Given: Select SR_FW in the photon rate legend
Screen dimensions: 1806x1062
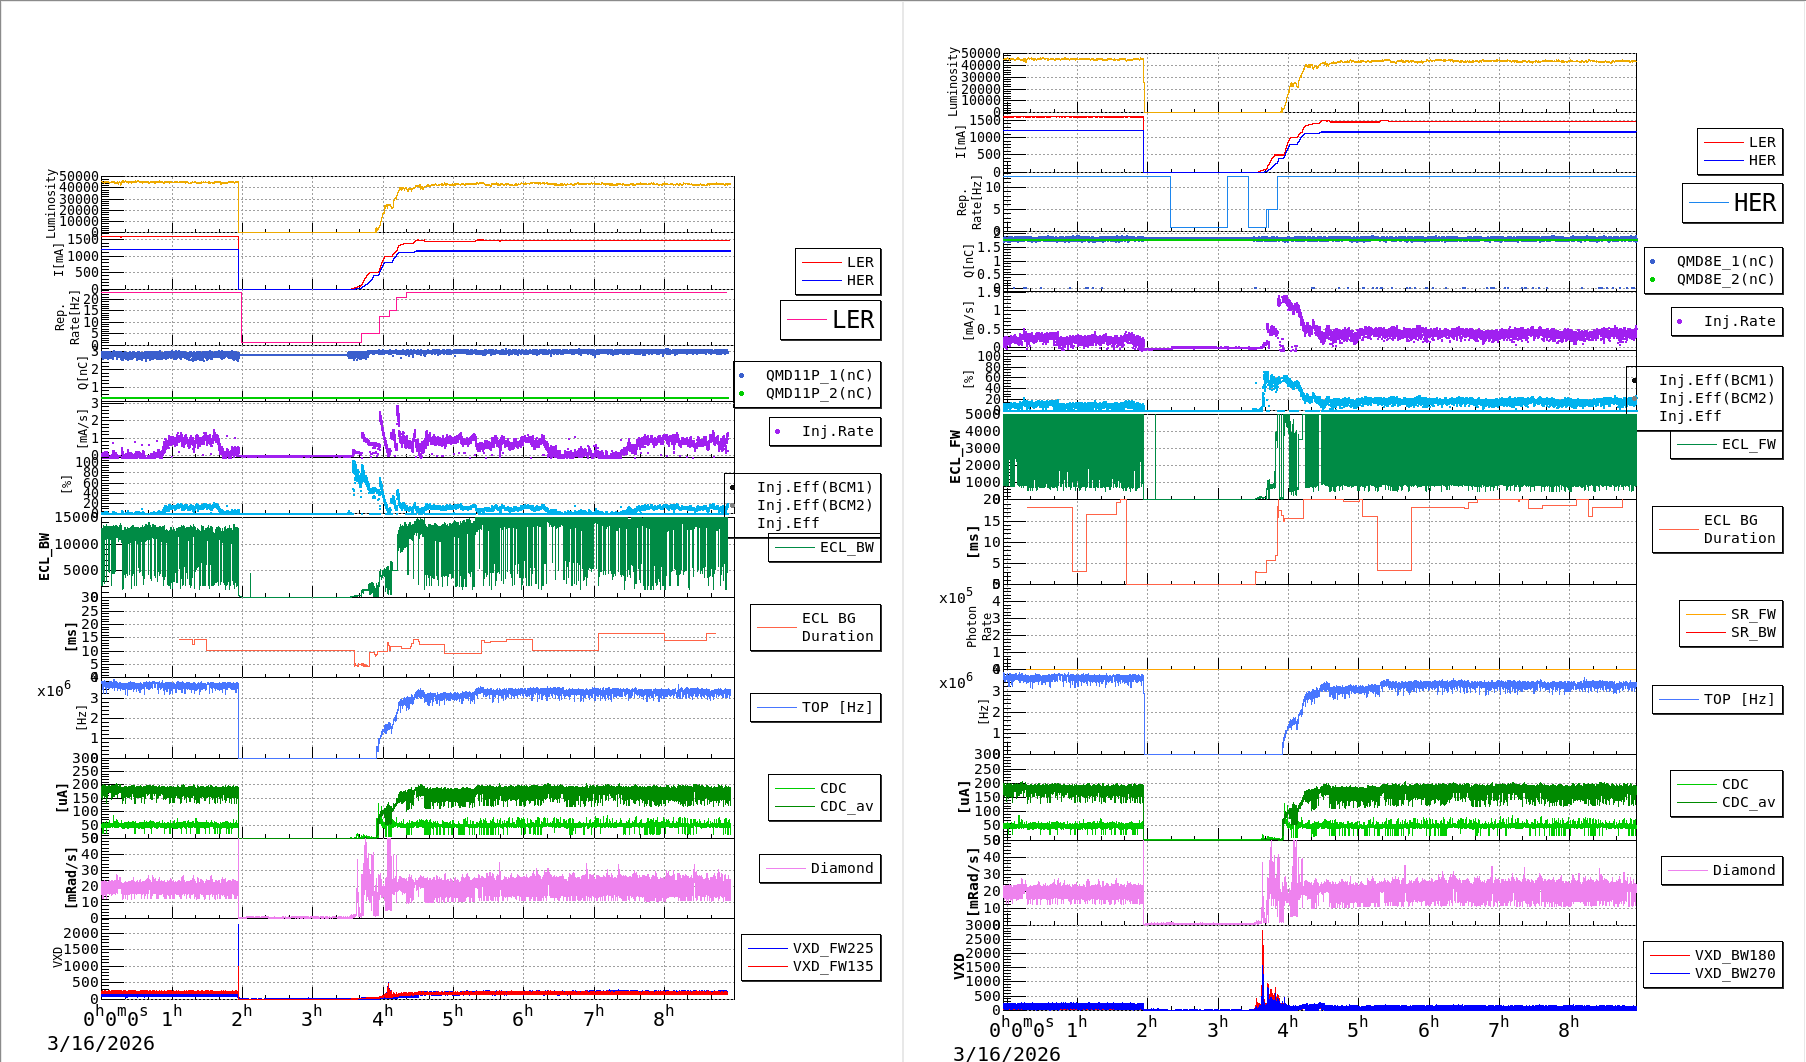Looking at the screenshot, I should point(1731,614).
